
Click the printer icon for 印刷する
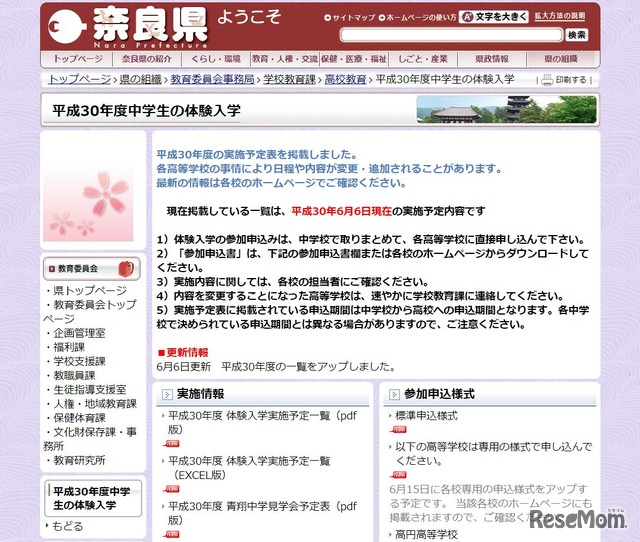pyautogui.click(x=547, y=80)
